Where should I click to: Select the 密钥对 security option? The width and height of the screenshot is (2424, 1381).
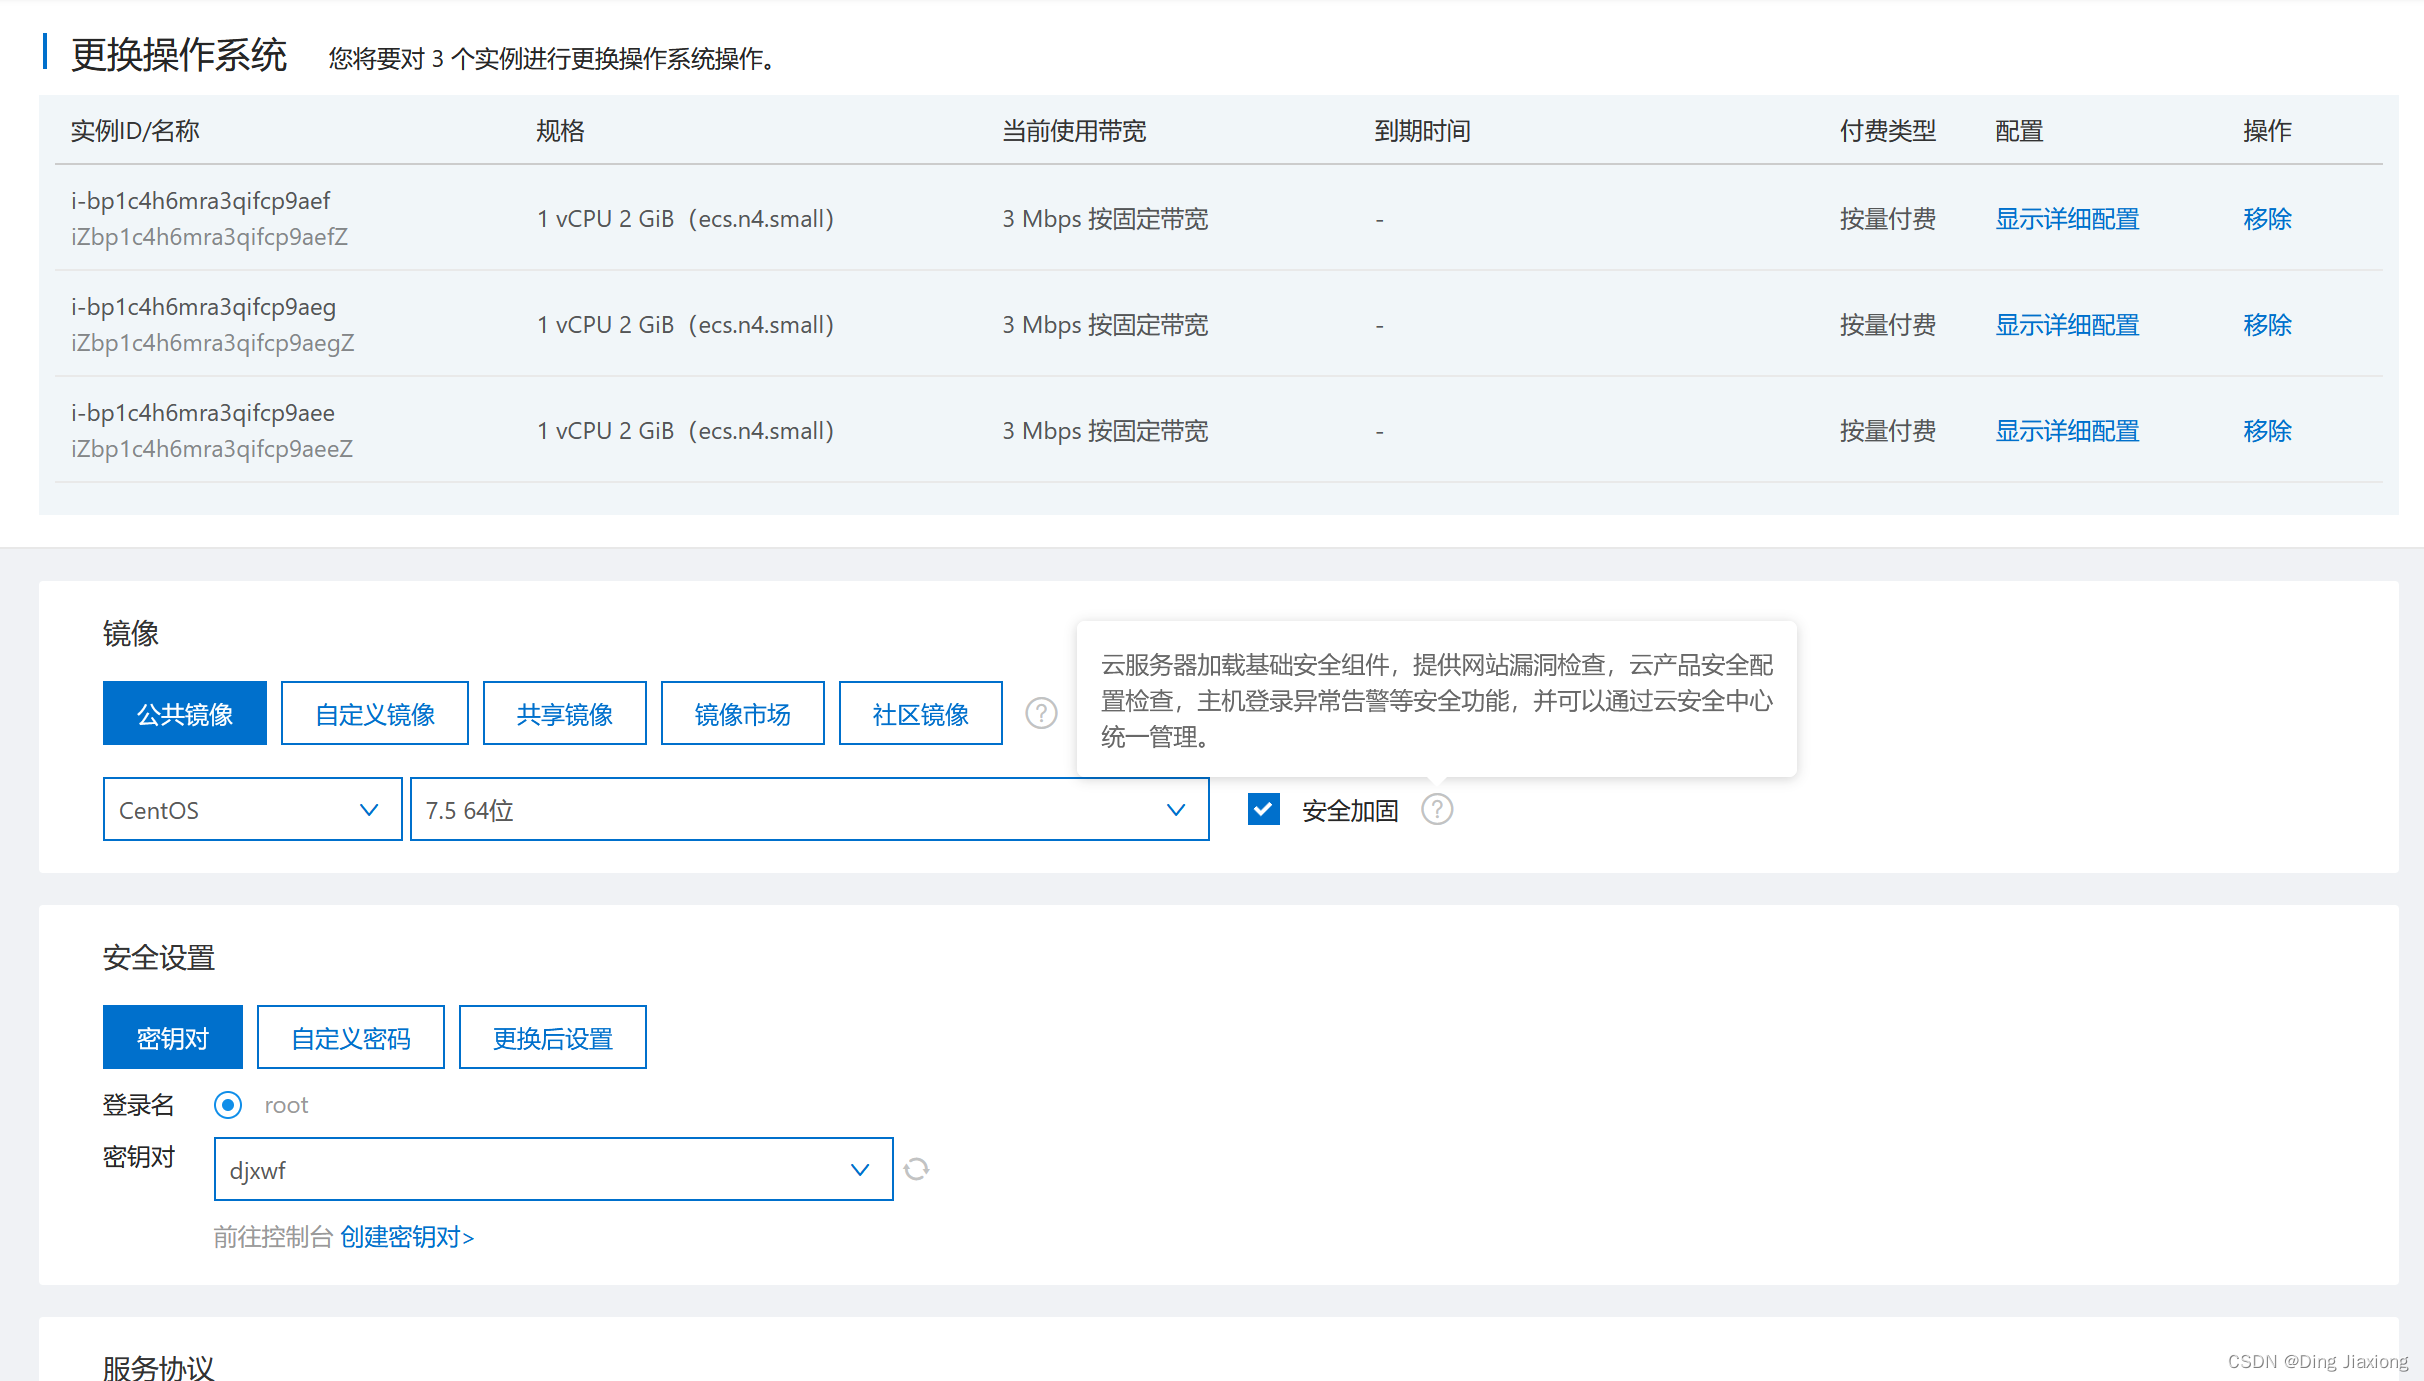coord(173,1037)
